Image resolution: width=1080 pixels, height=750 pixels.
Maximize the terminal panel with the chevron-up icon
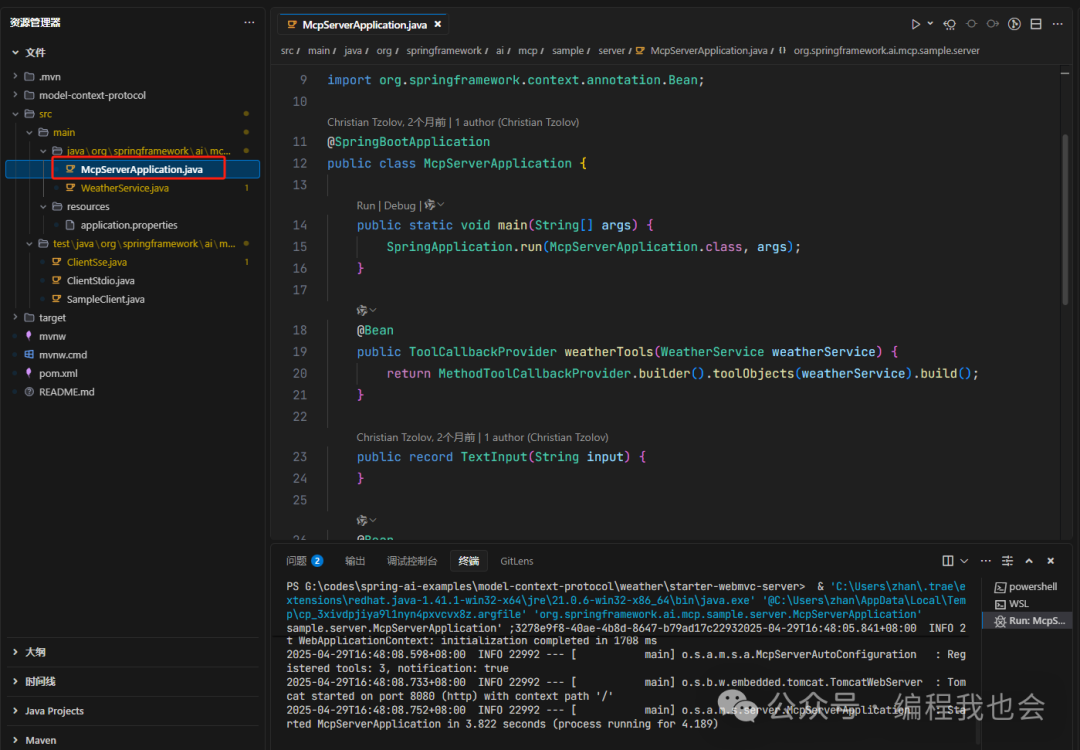tap(1029, 560)
